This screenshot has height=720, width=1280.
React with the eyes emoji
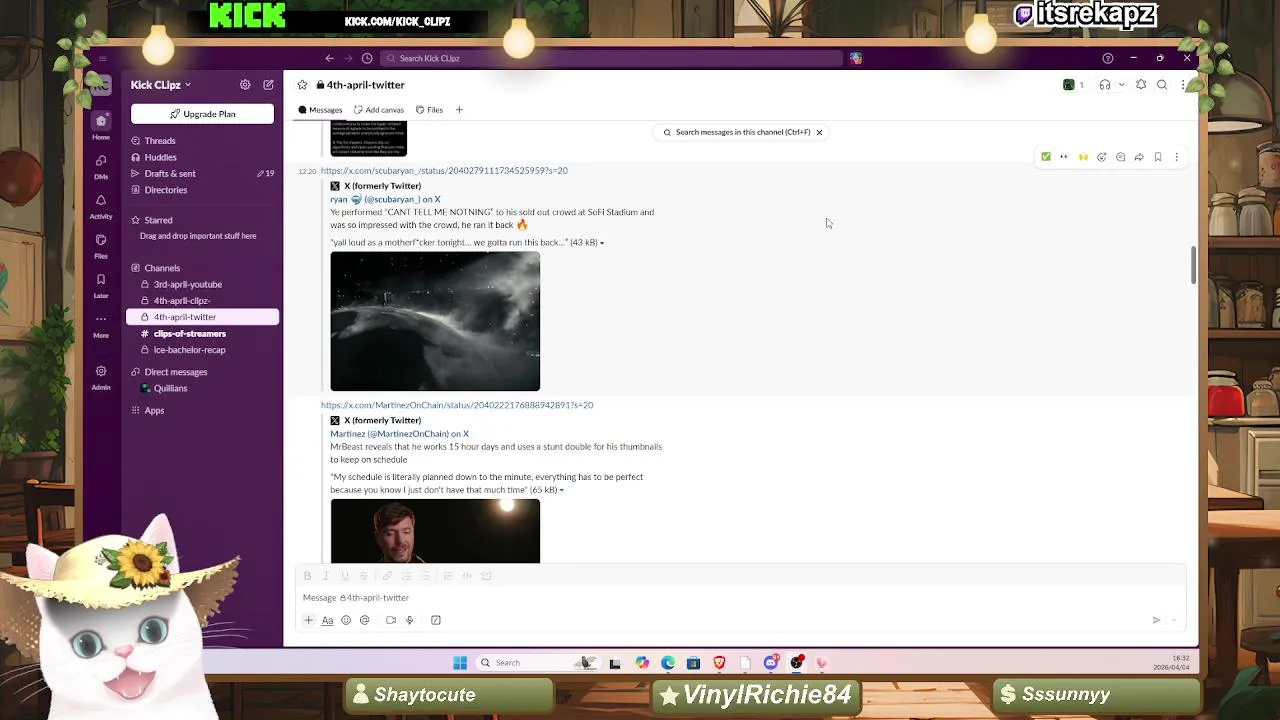(1064, 157)
